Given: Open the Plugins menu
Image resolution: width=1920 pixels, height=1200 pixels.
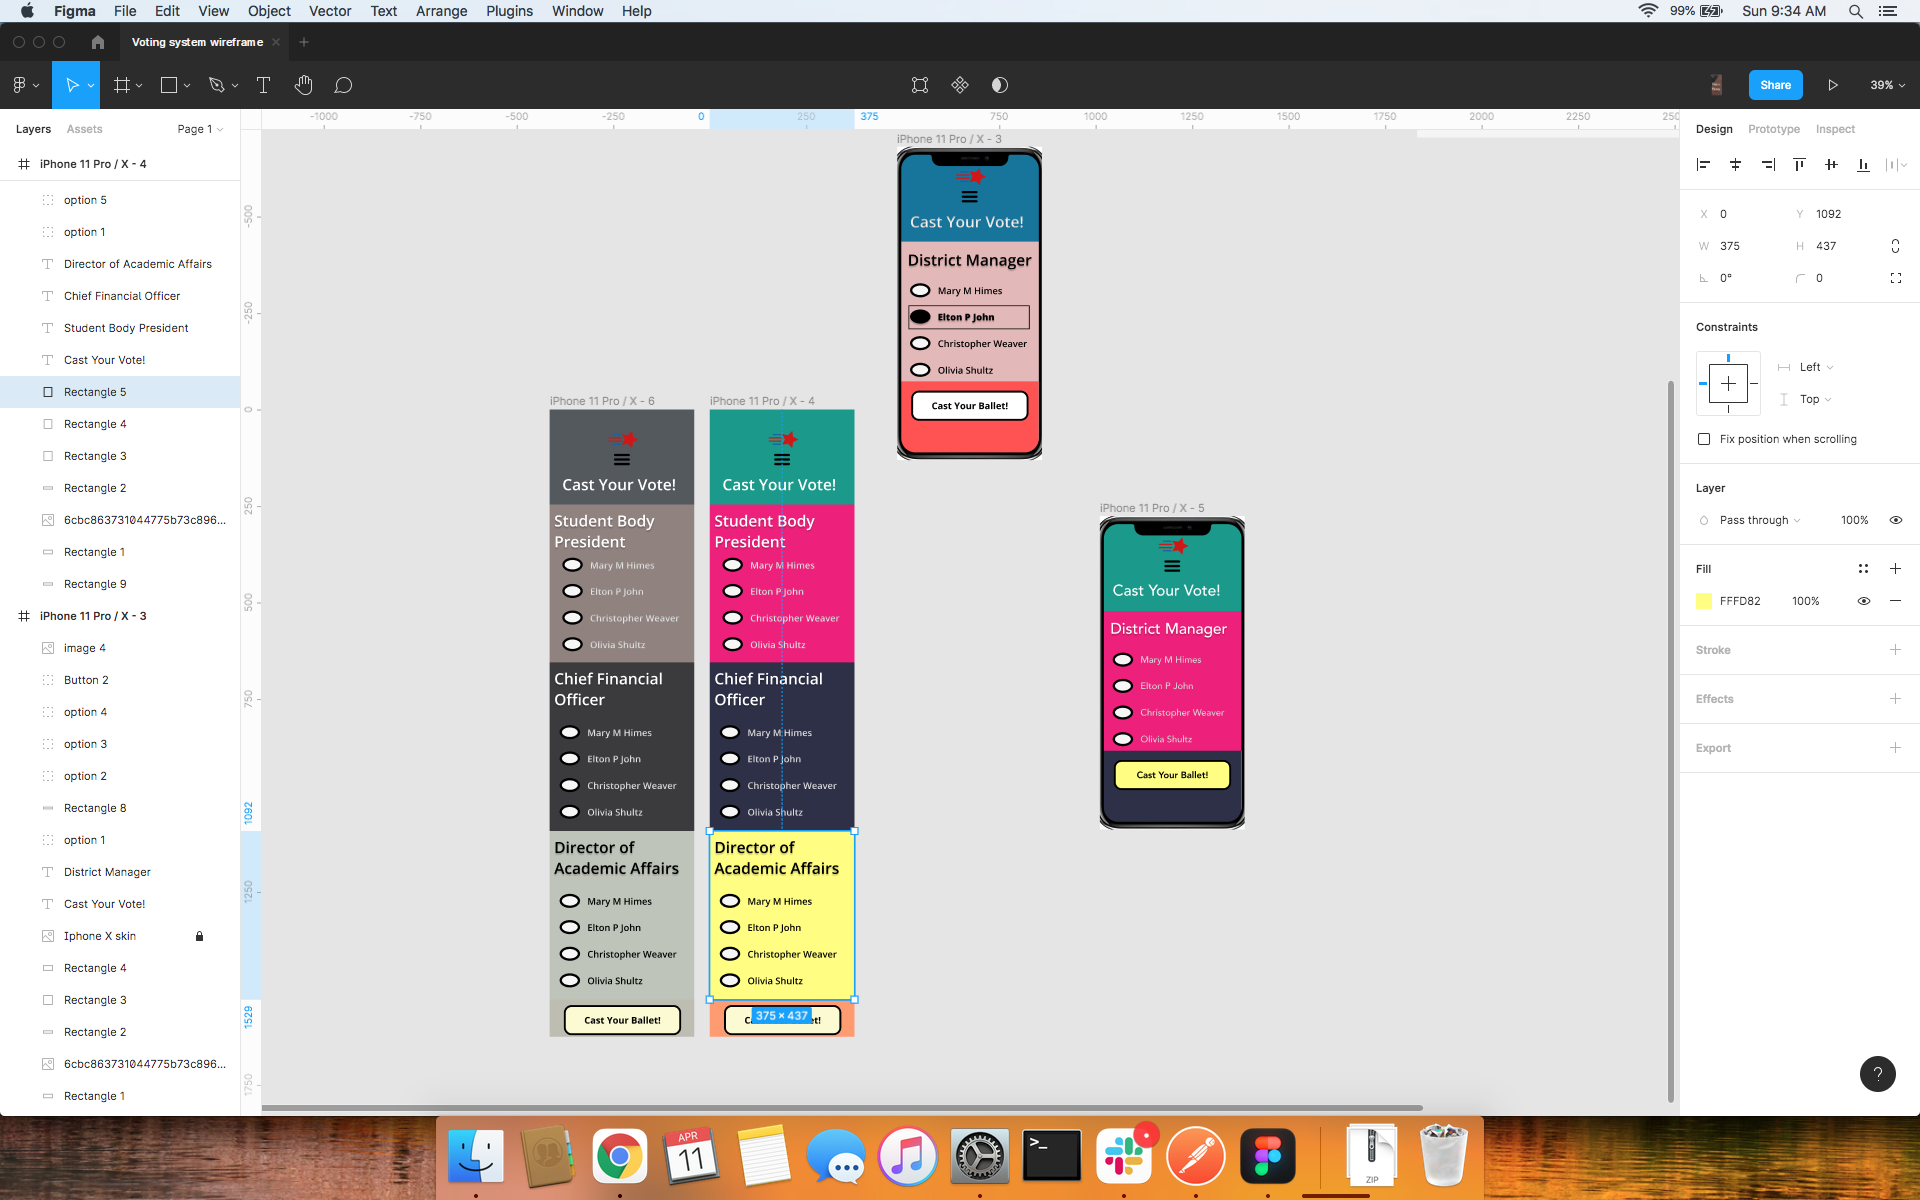Looking at the screenshot, I should click(x=509, y=11).
